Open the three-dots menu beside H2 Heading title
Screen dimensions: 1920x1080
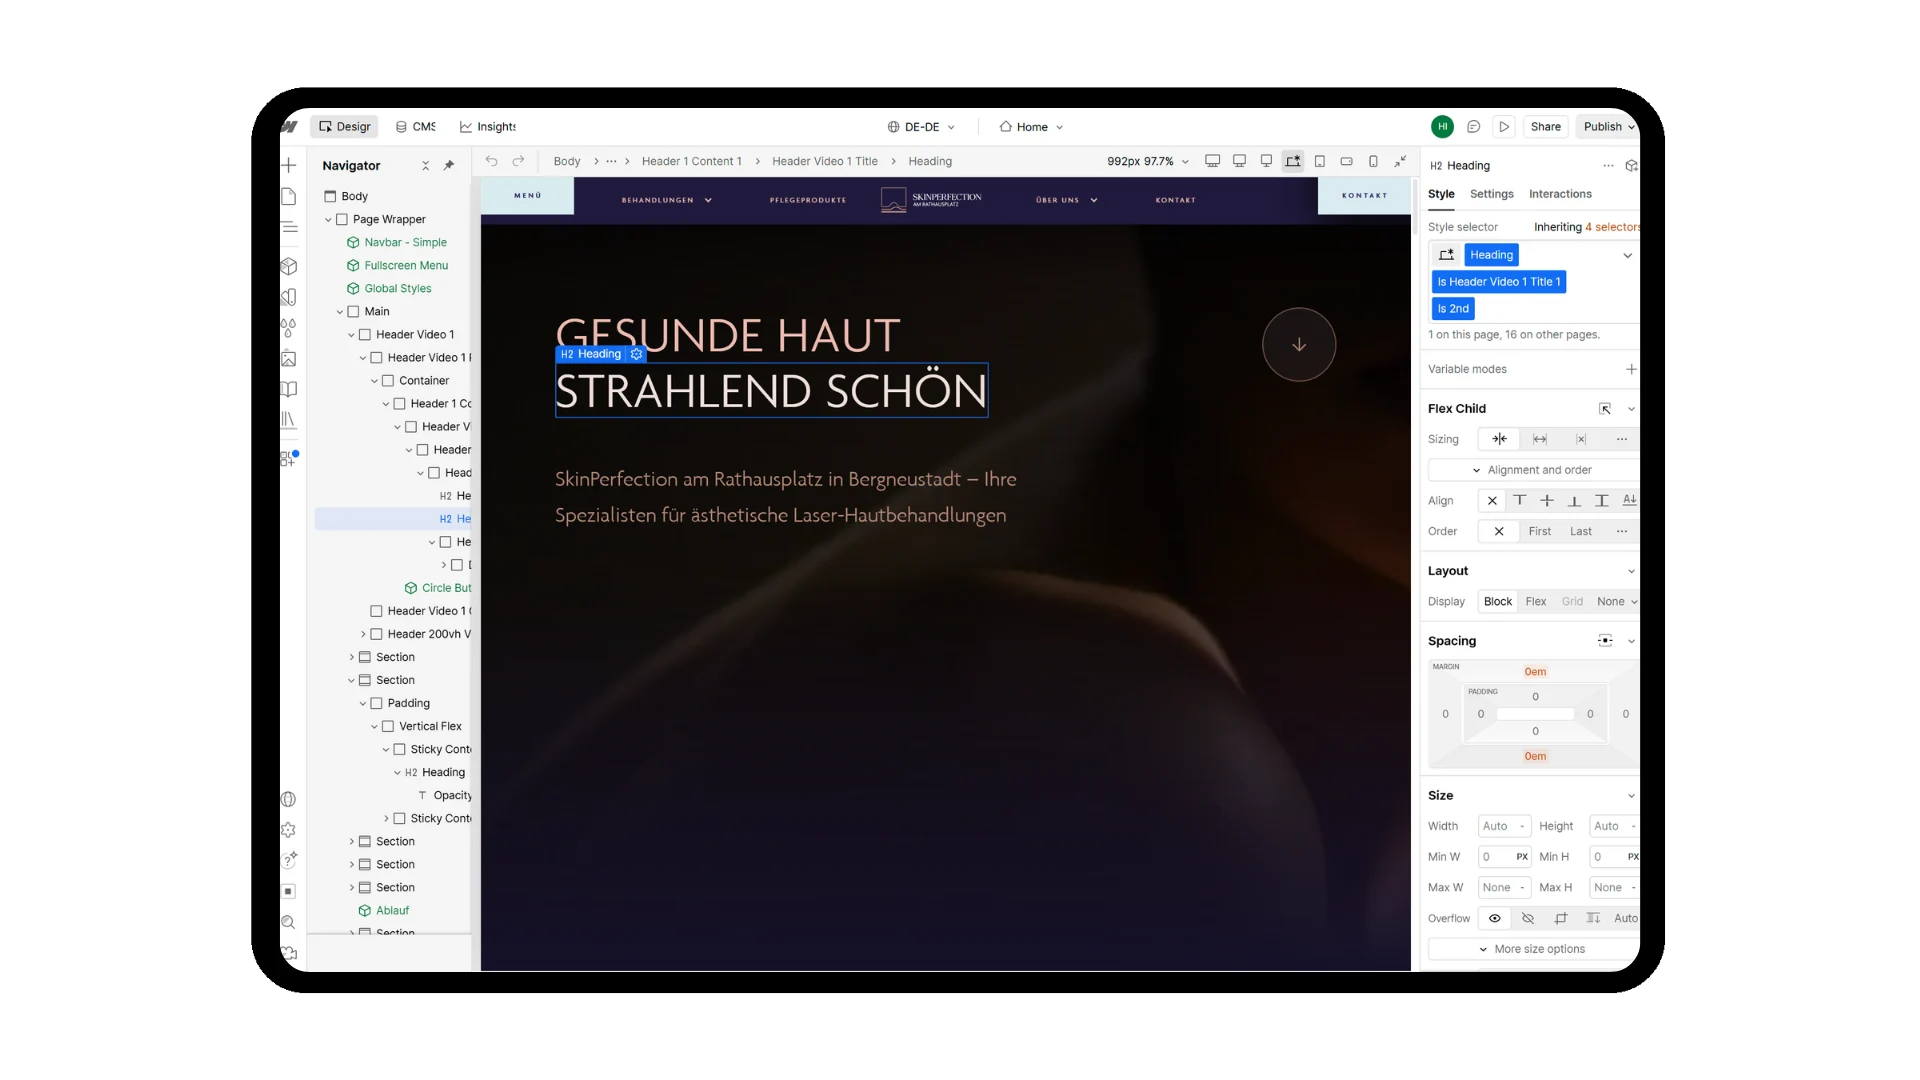pyautogui.click(x=1608, y=166)
